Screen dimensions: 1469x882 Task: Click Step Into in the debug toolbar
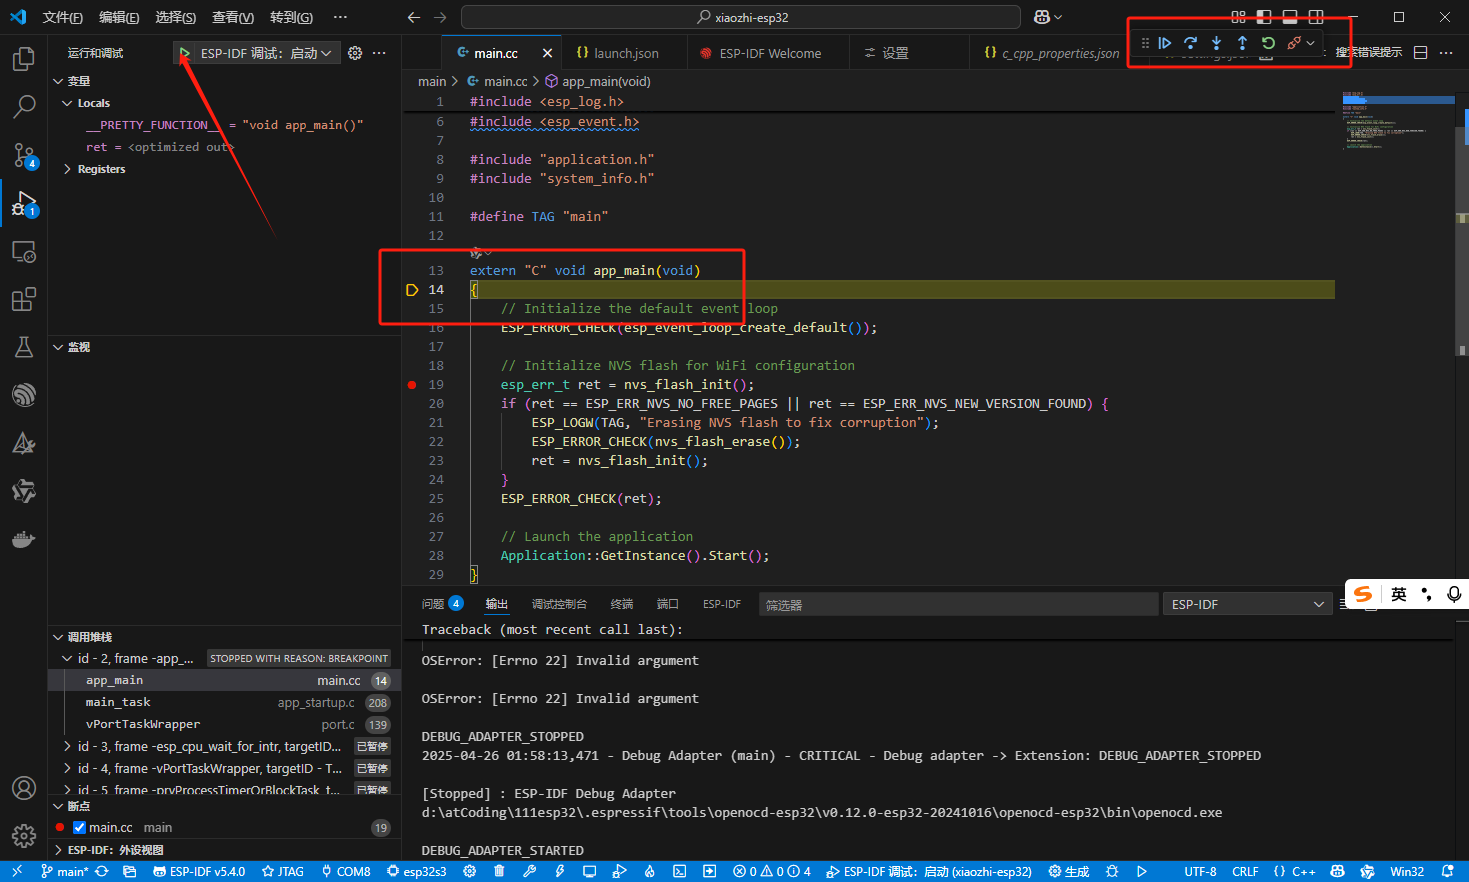coord(1216,43)
